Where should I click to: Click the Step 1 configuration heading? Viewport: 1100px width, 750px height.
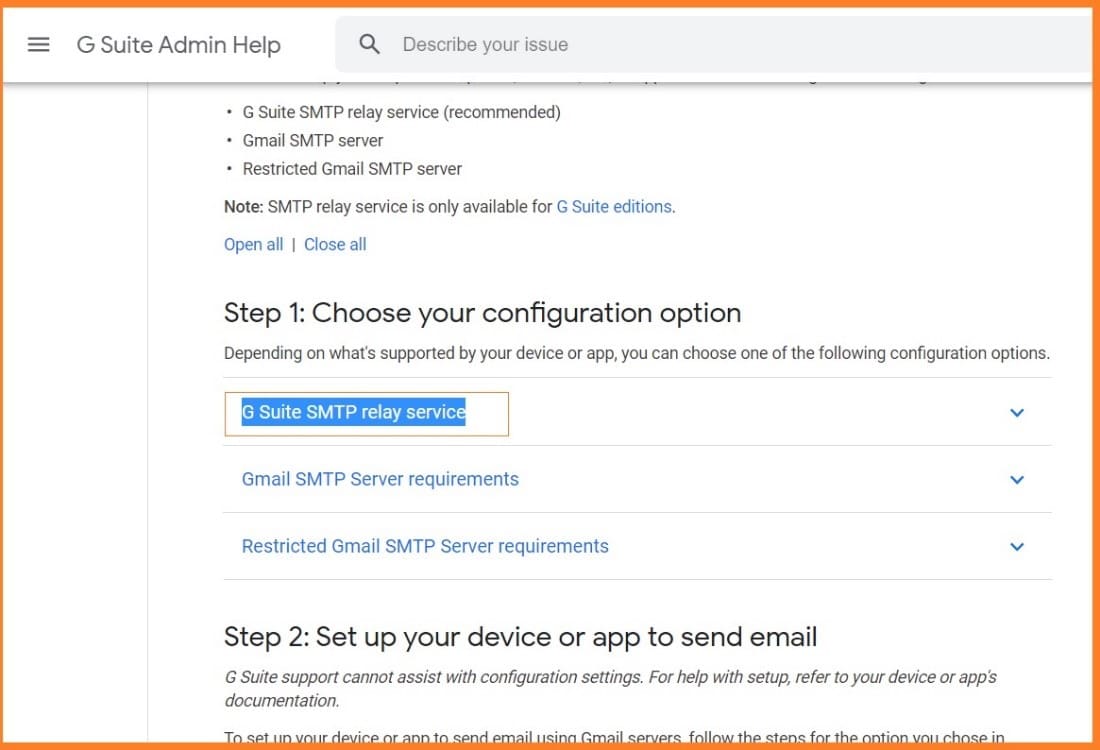point(482,313)
